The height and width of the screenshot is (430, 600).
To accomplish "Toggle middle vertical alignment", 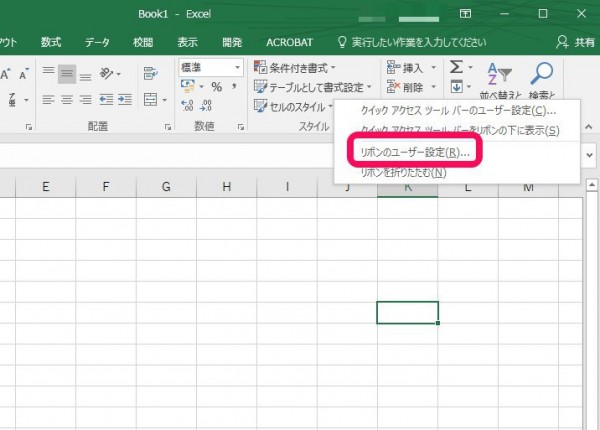I will (67, 73).
